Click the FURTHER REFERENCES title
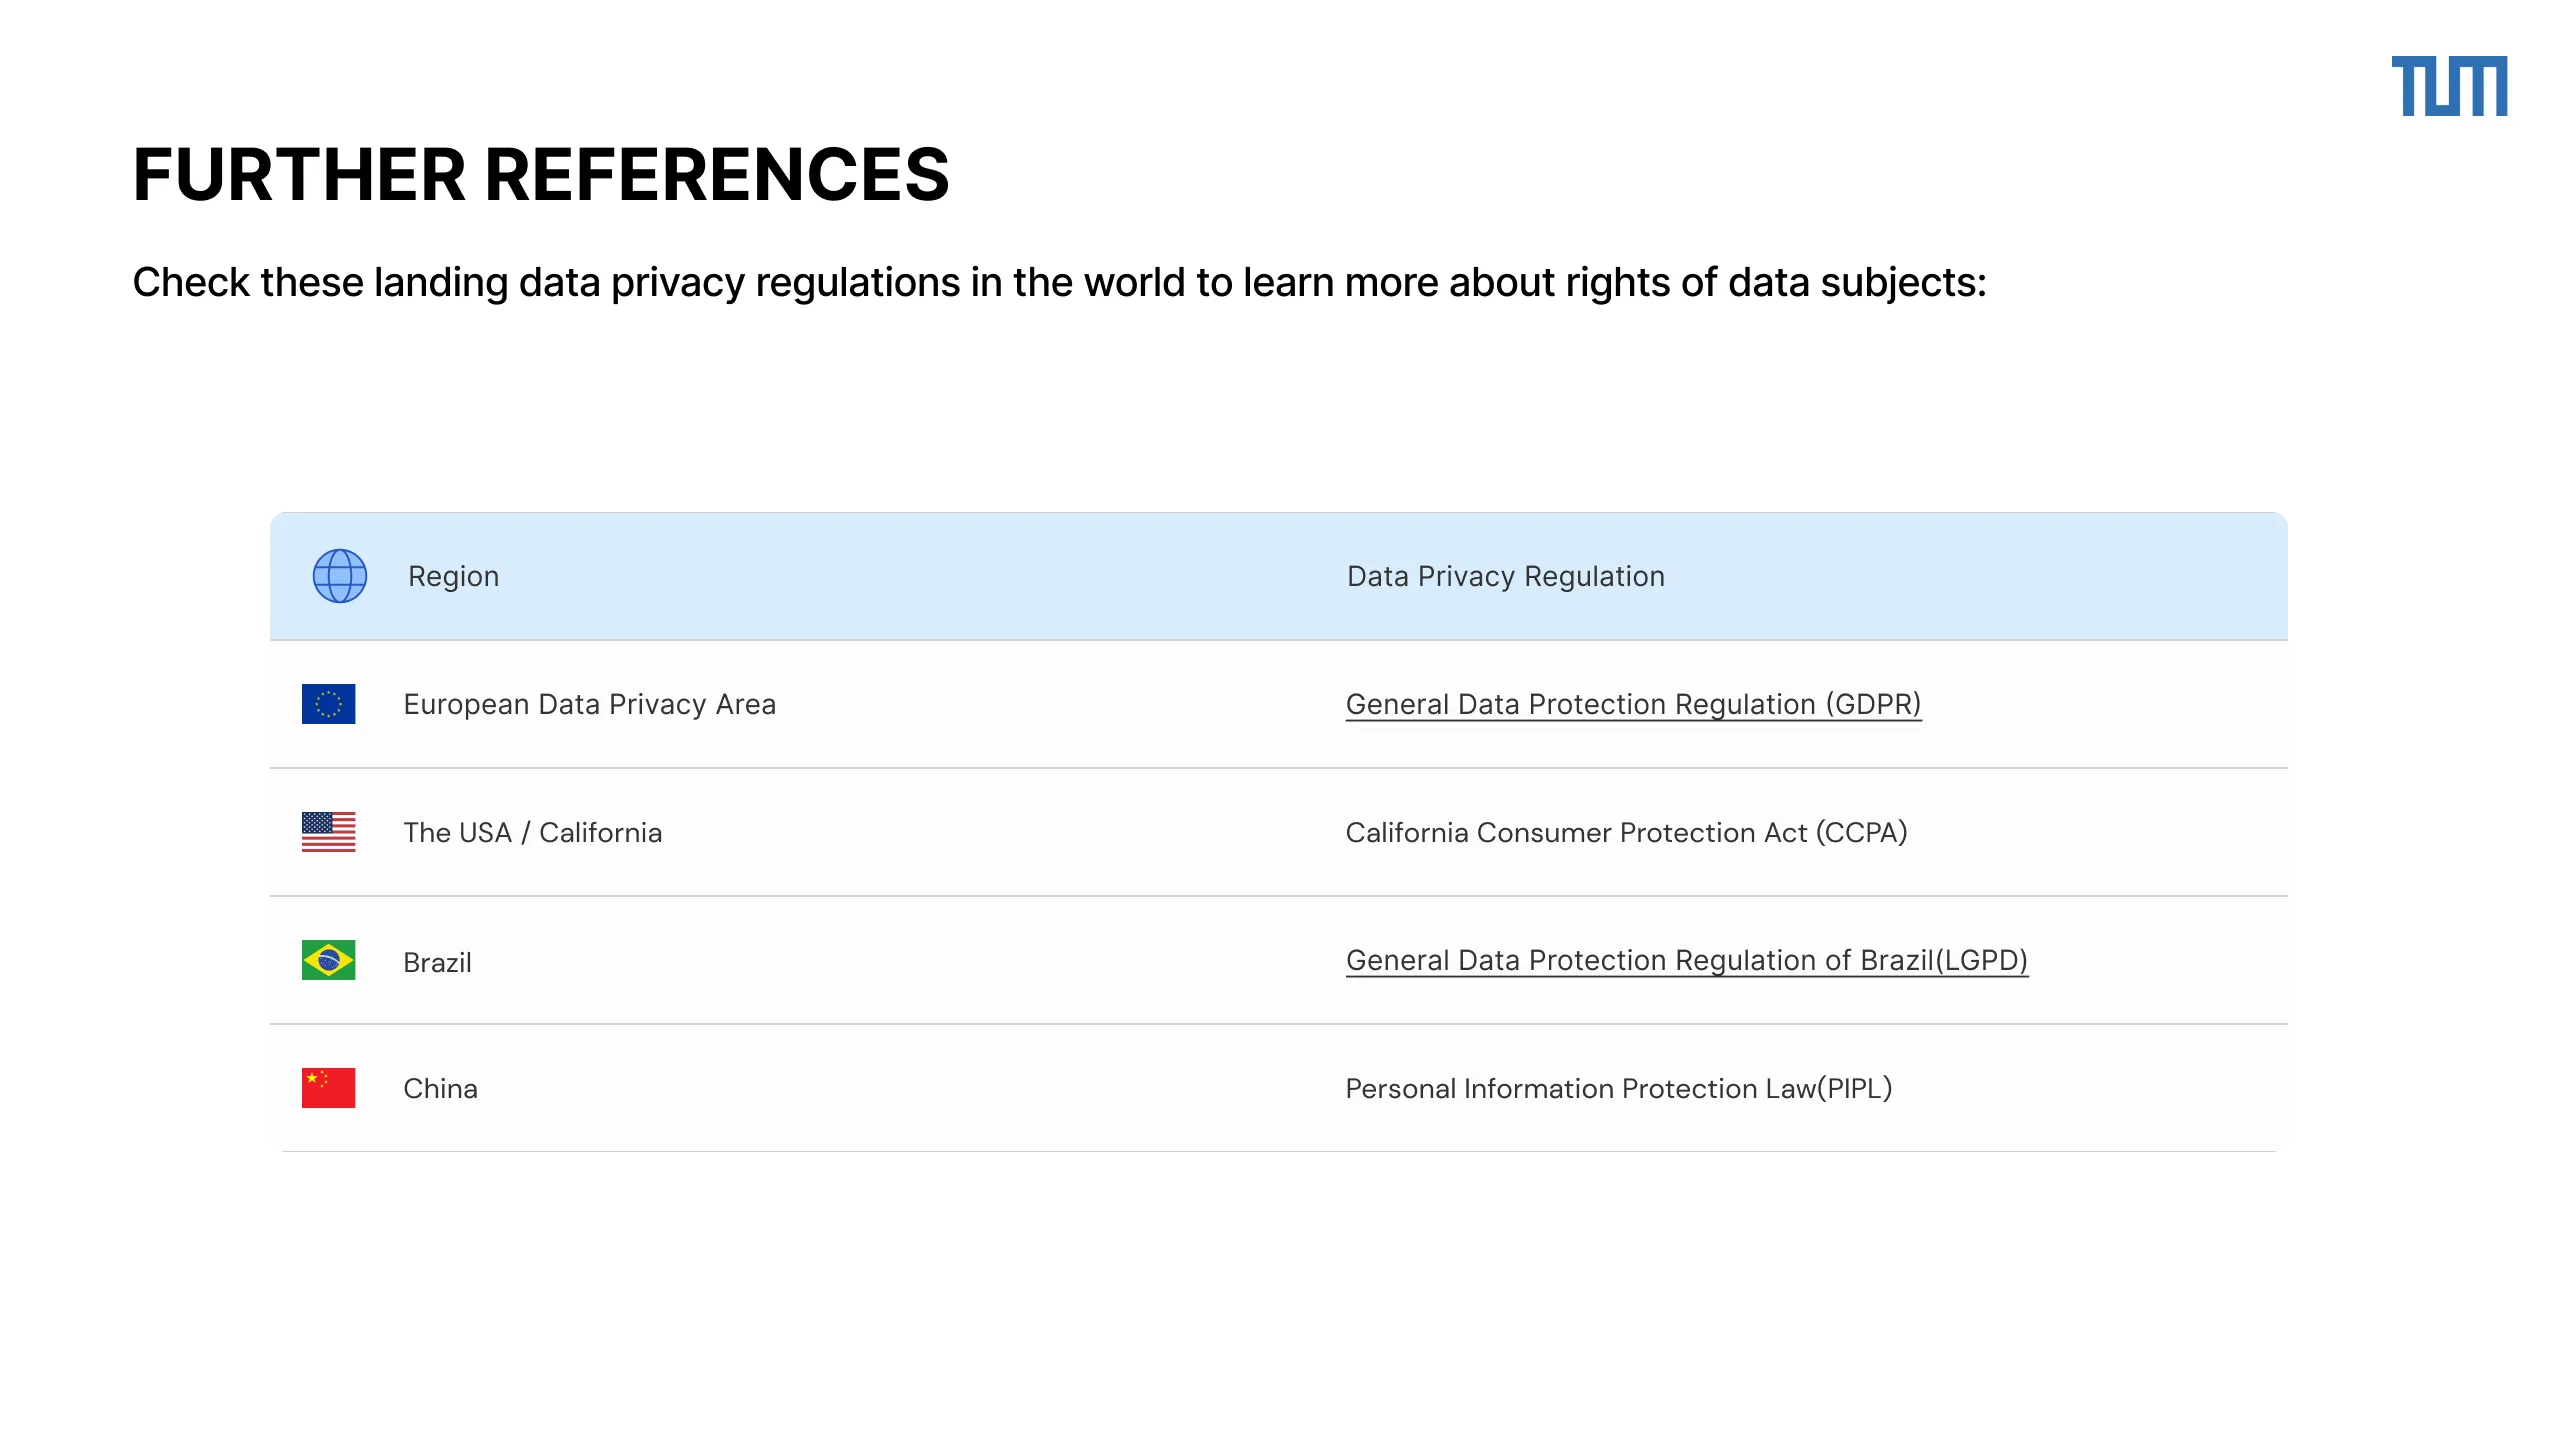Image resolution: width=2560 pixels, height=1440 pixels. 541,174
